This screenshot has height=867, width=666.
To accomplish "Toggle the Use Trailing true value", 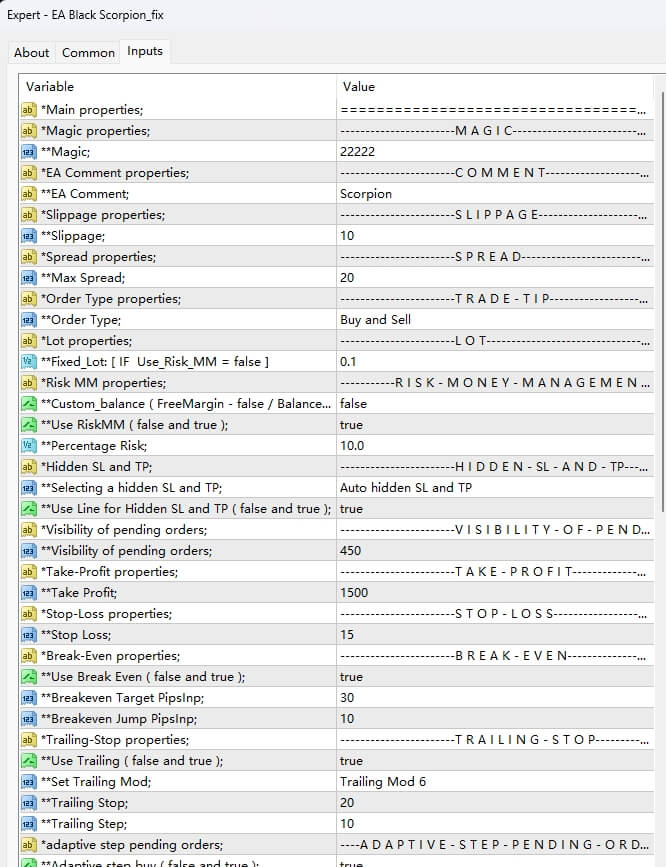I will click(x=352, y=761).
